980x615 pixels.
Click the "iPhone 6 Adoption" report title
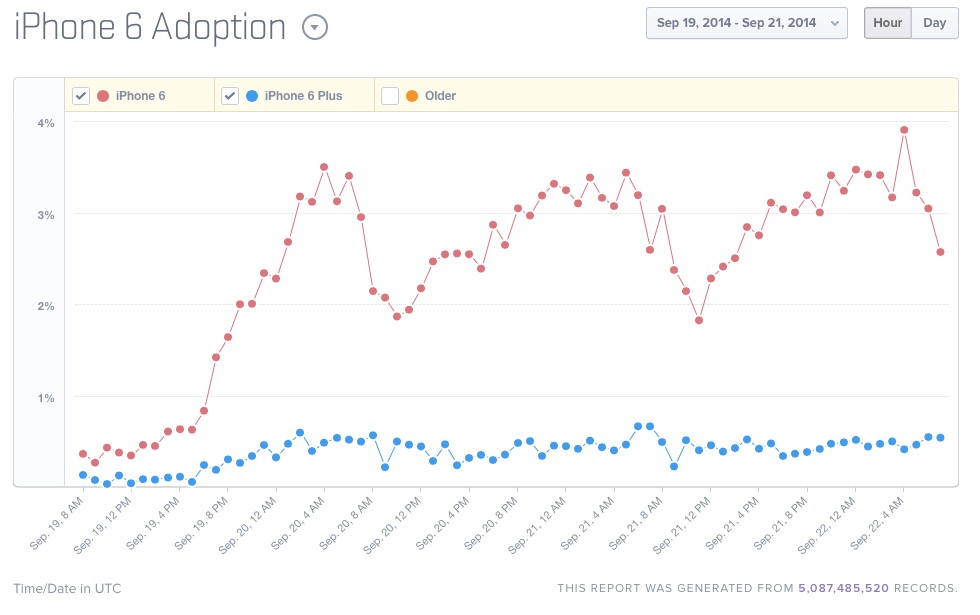pyautogui.click(x=150, y=28)
